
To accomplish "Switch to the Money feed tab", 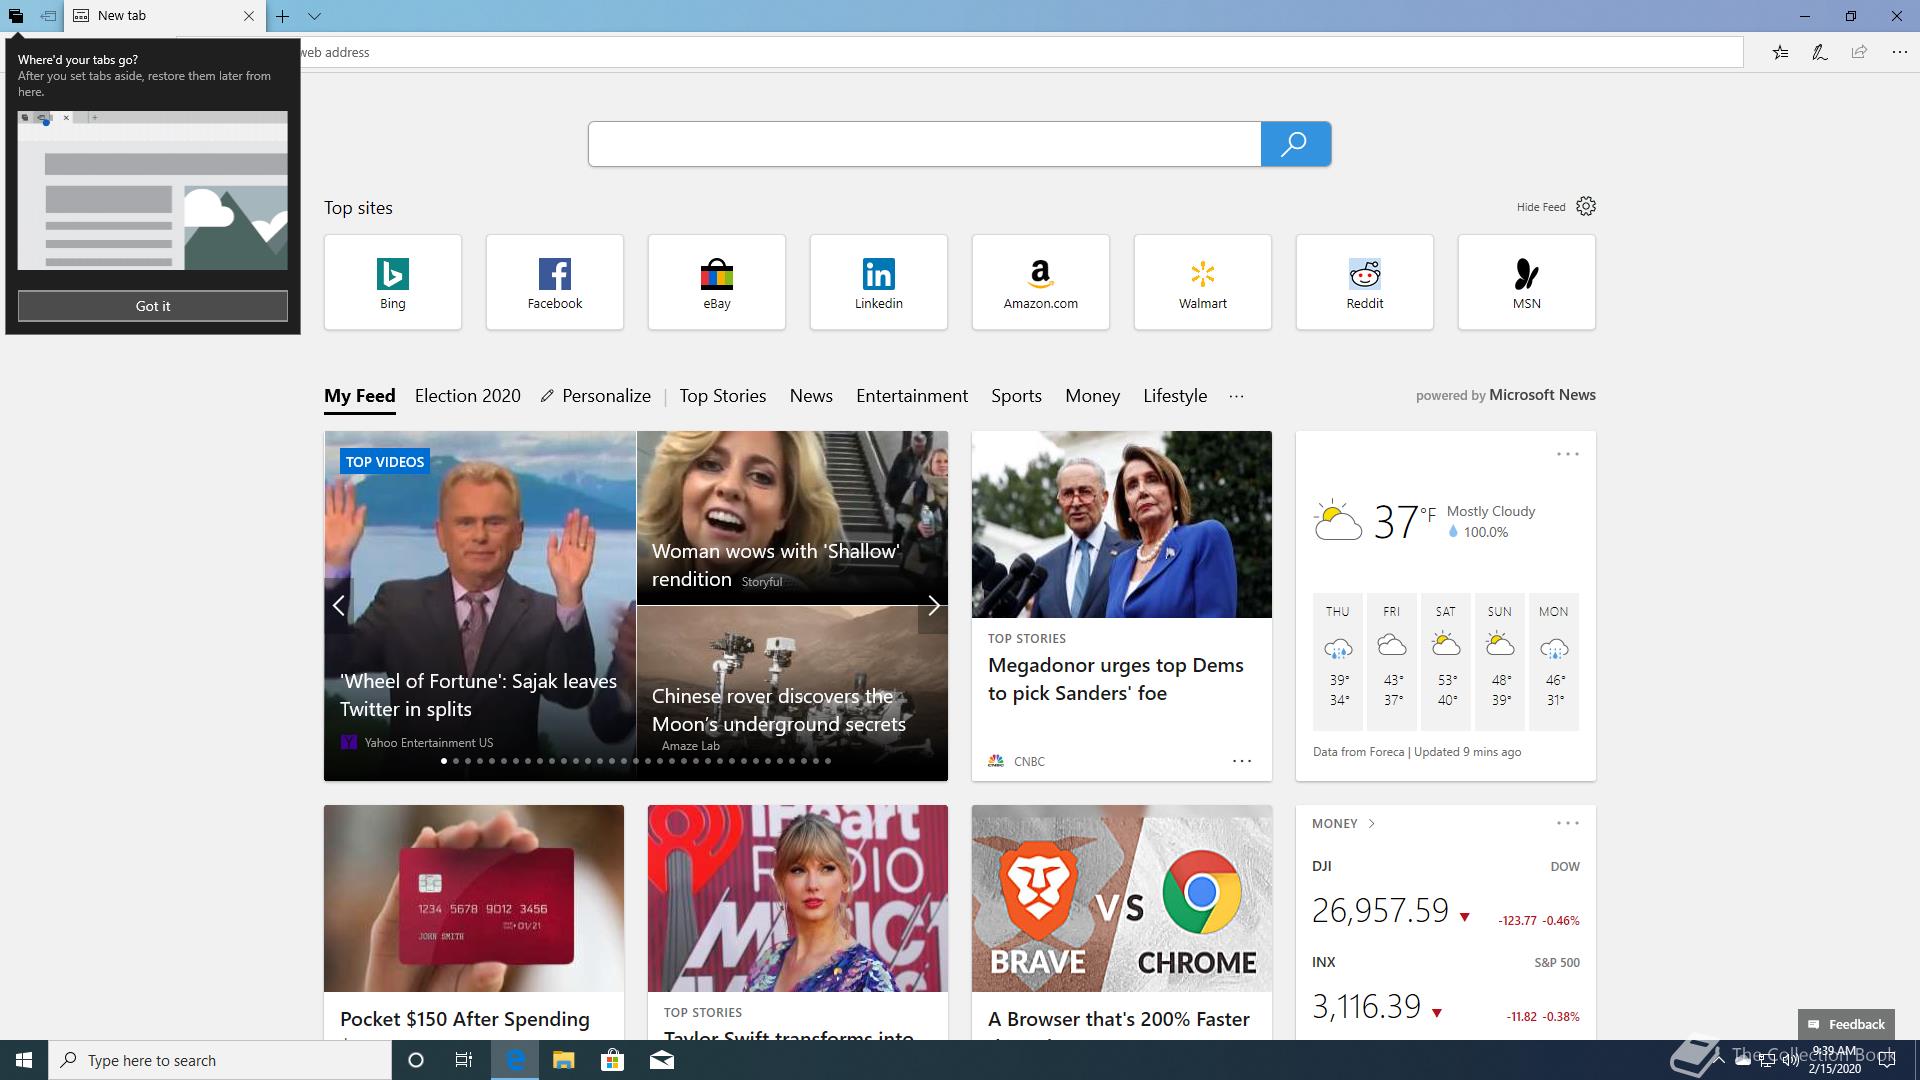I will point(1092,396).
